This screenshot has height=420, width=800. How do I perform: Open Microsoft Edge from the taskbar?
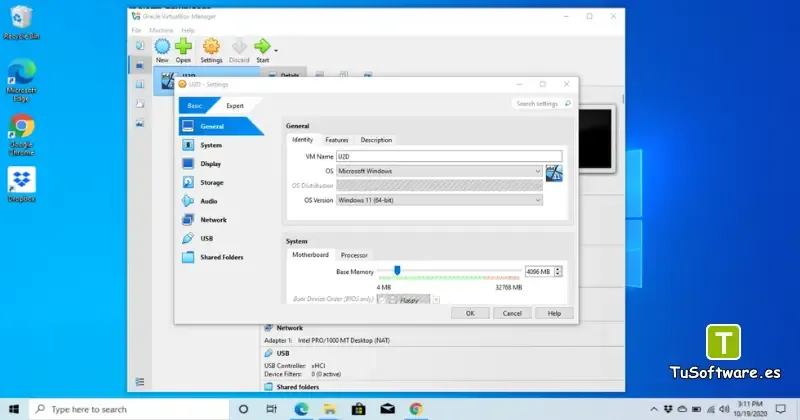[x=301, y=409]
